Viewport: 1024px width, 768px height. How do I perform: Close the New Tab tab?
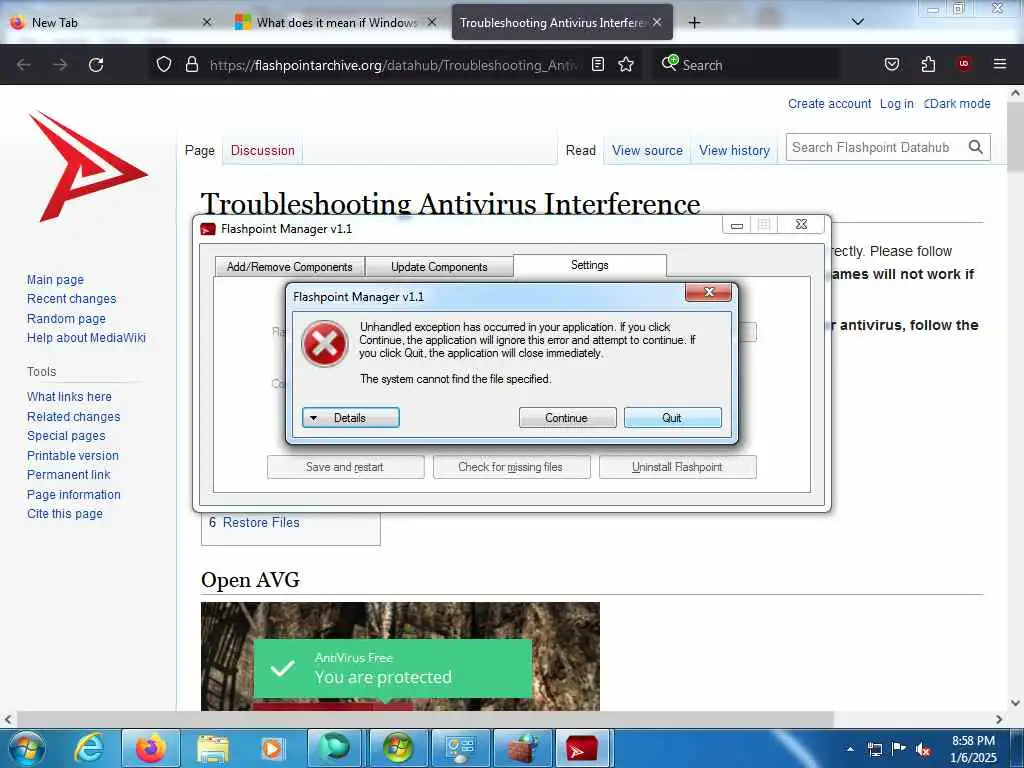click(x=206, y=22)
